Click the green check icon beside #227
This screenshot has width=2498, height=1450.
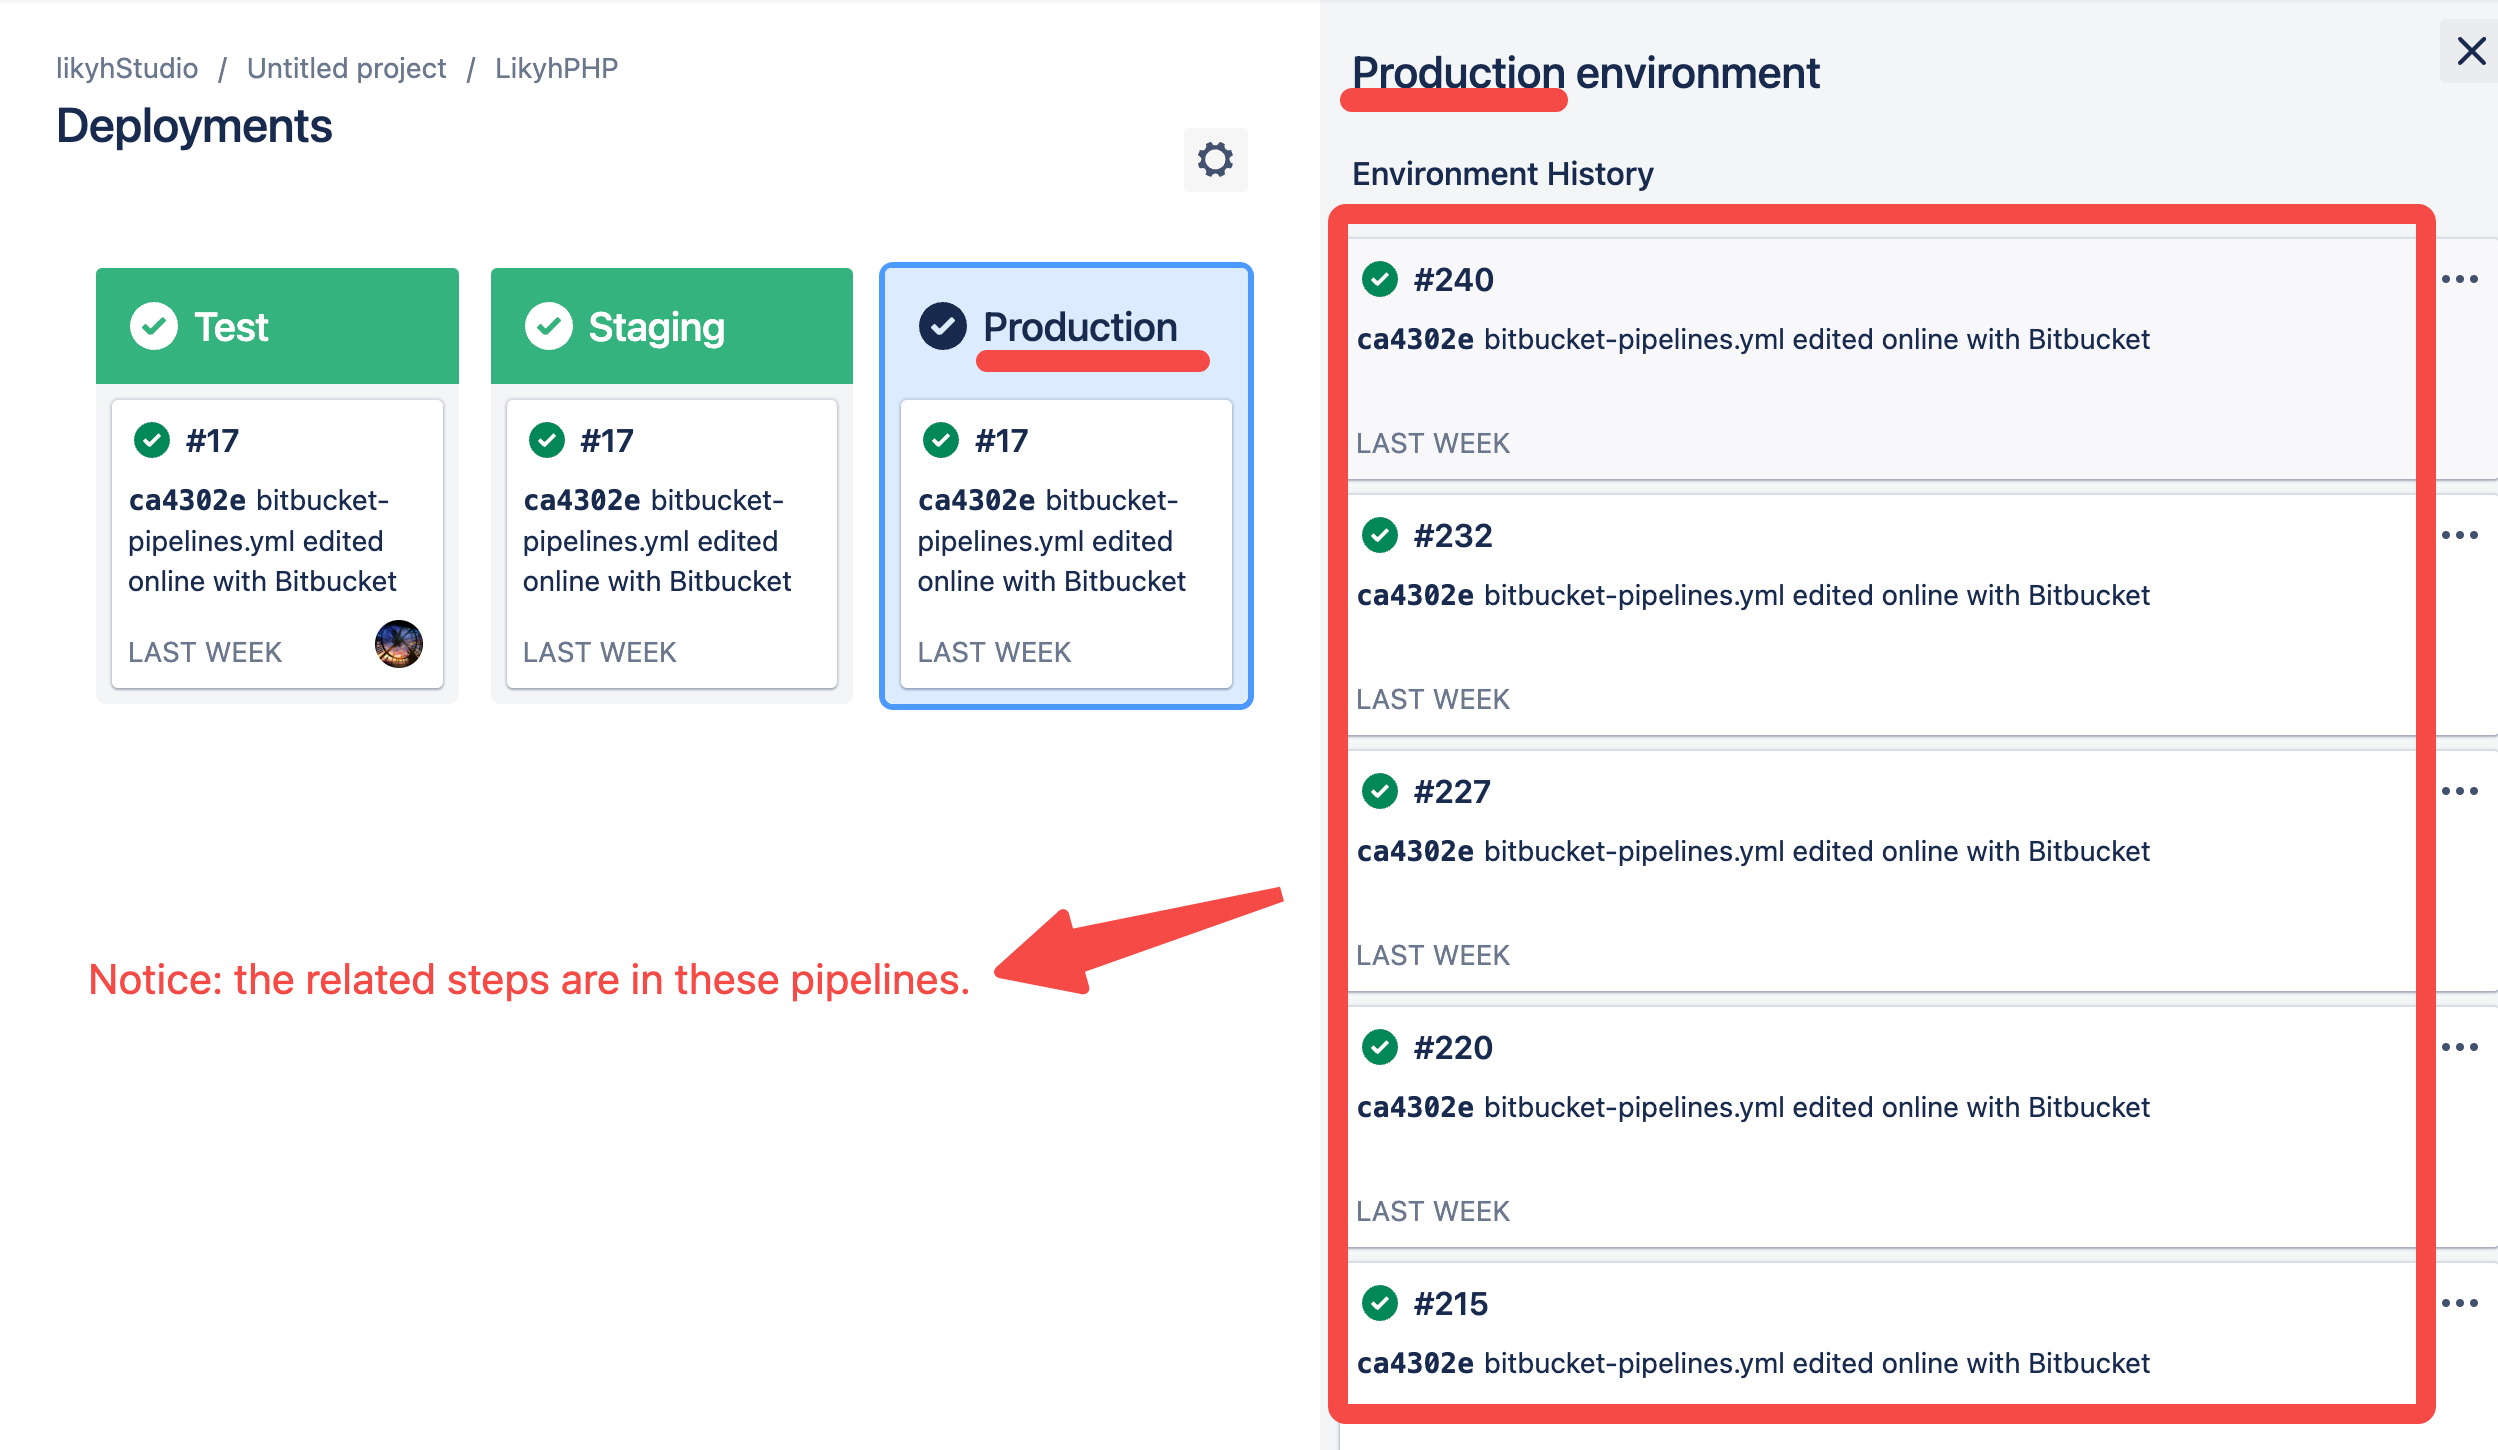(x=1380, y=791)
